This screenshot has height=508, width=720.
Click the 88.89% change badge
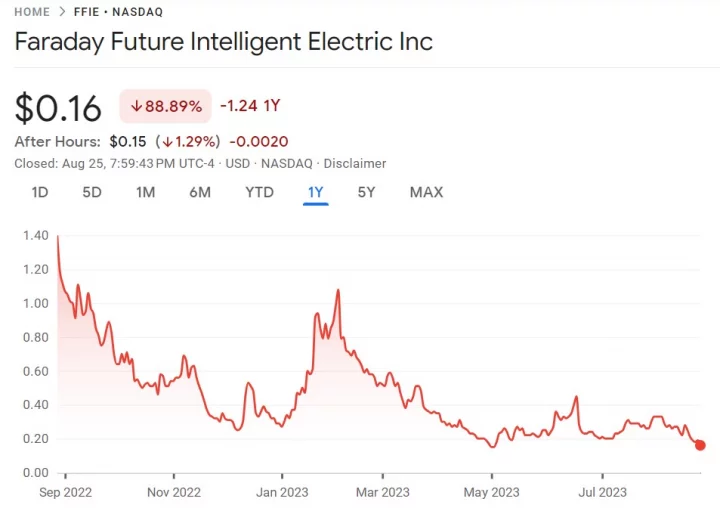coord(165,106)
